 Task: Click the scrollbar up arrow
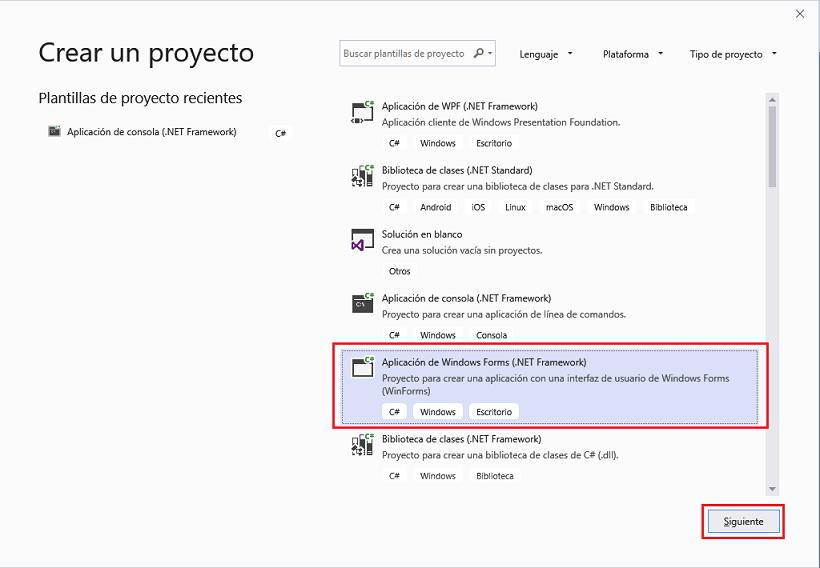(x=772, y=99)
